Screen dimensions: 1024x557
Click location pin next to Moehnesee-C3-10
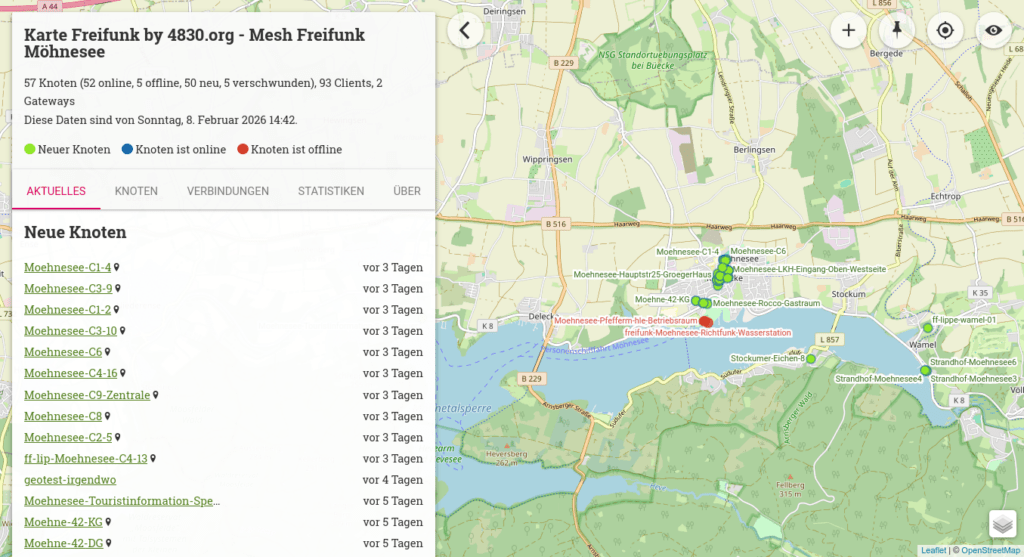tap(122, 331)
